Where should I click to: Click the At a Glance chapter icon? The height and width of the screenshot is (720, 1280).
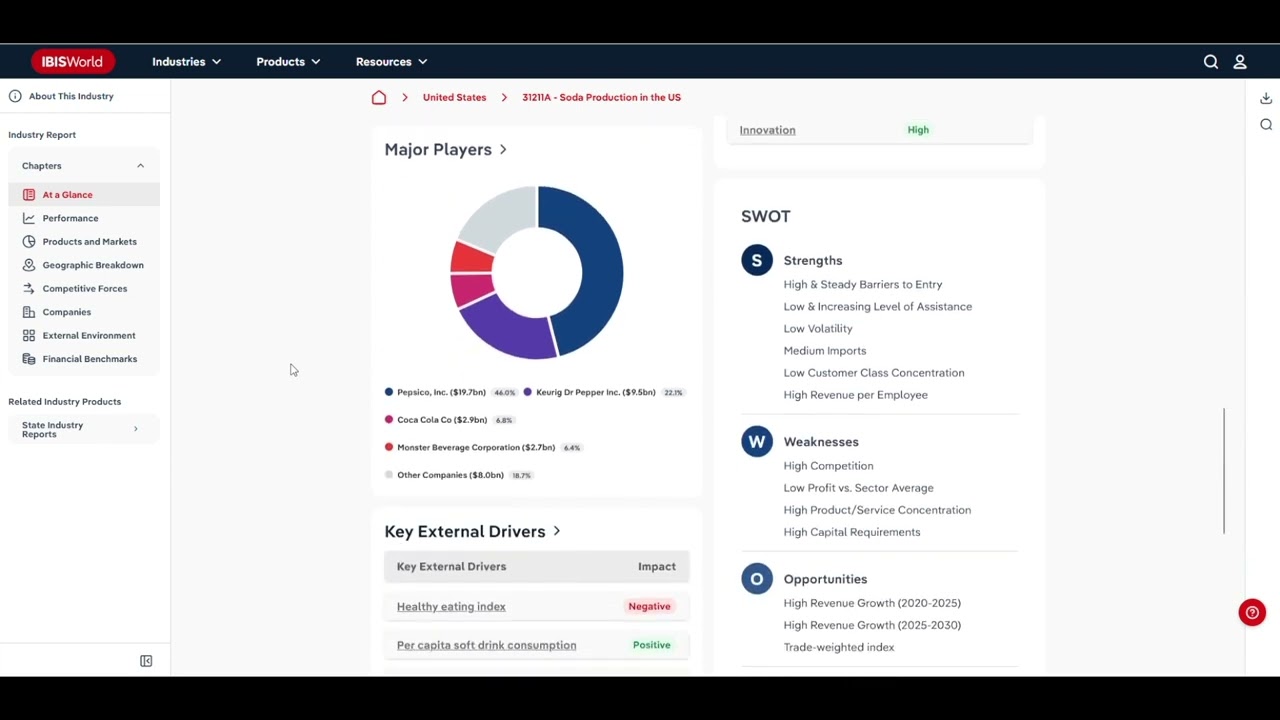click(29, 195)
